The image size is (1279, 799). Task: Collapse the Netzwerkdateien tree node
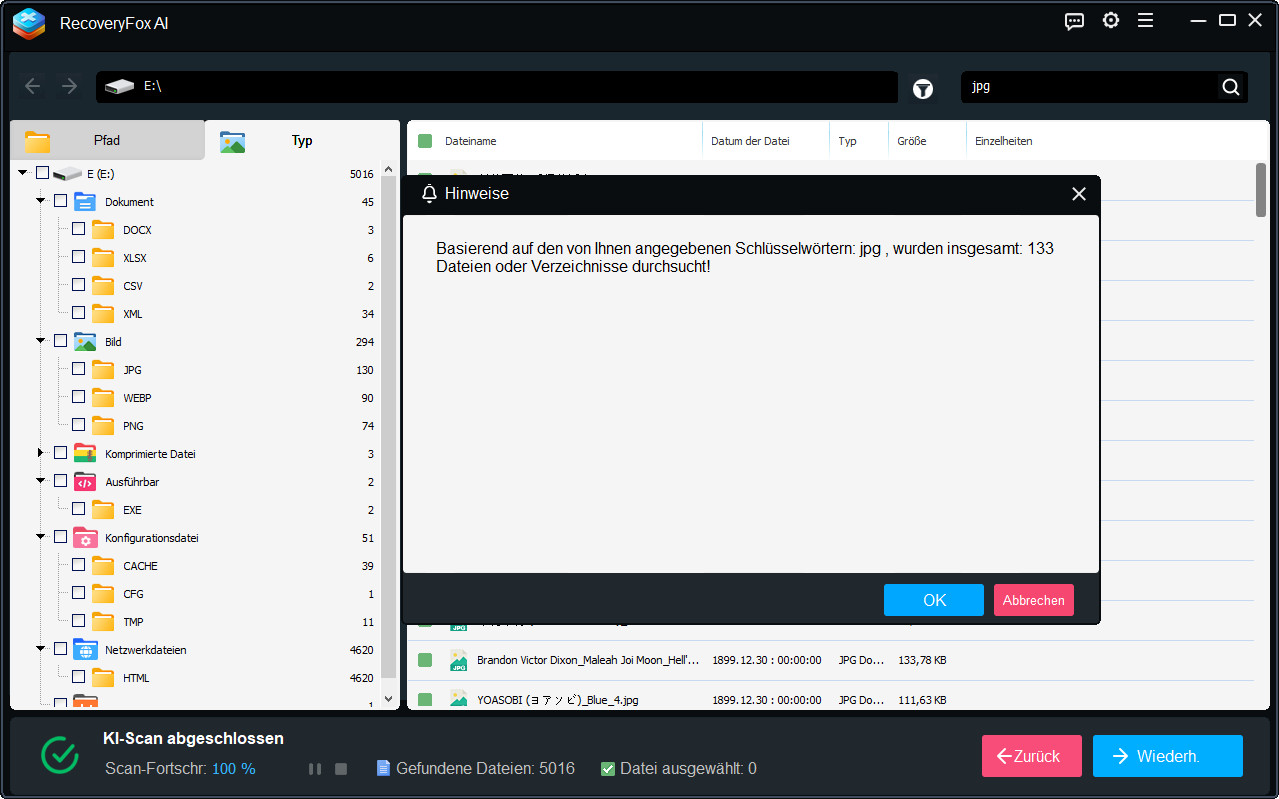point(41,649)
